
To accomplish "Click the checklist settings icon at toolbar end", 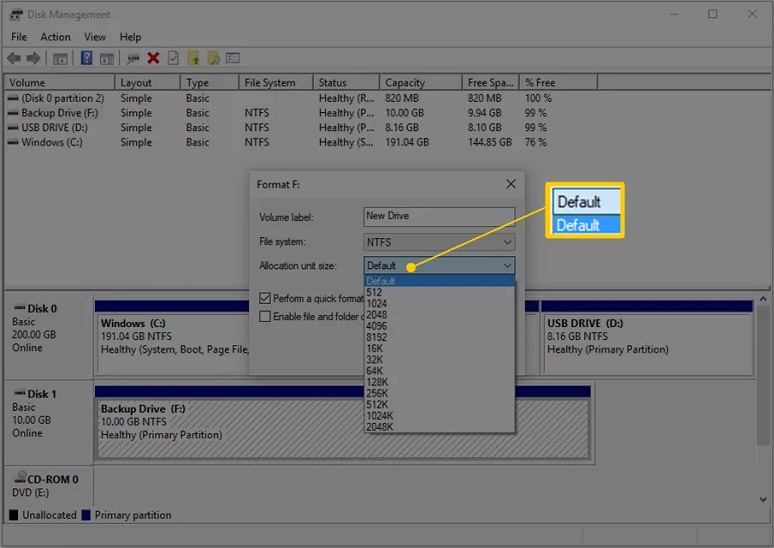I will coord(232,58).
